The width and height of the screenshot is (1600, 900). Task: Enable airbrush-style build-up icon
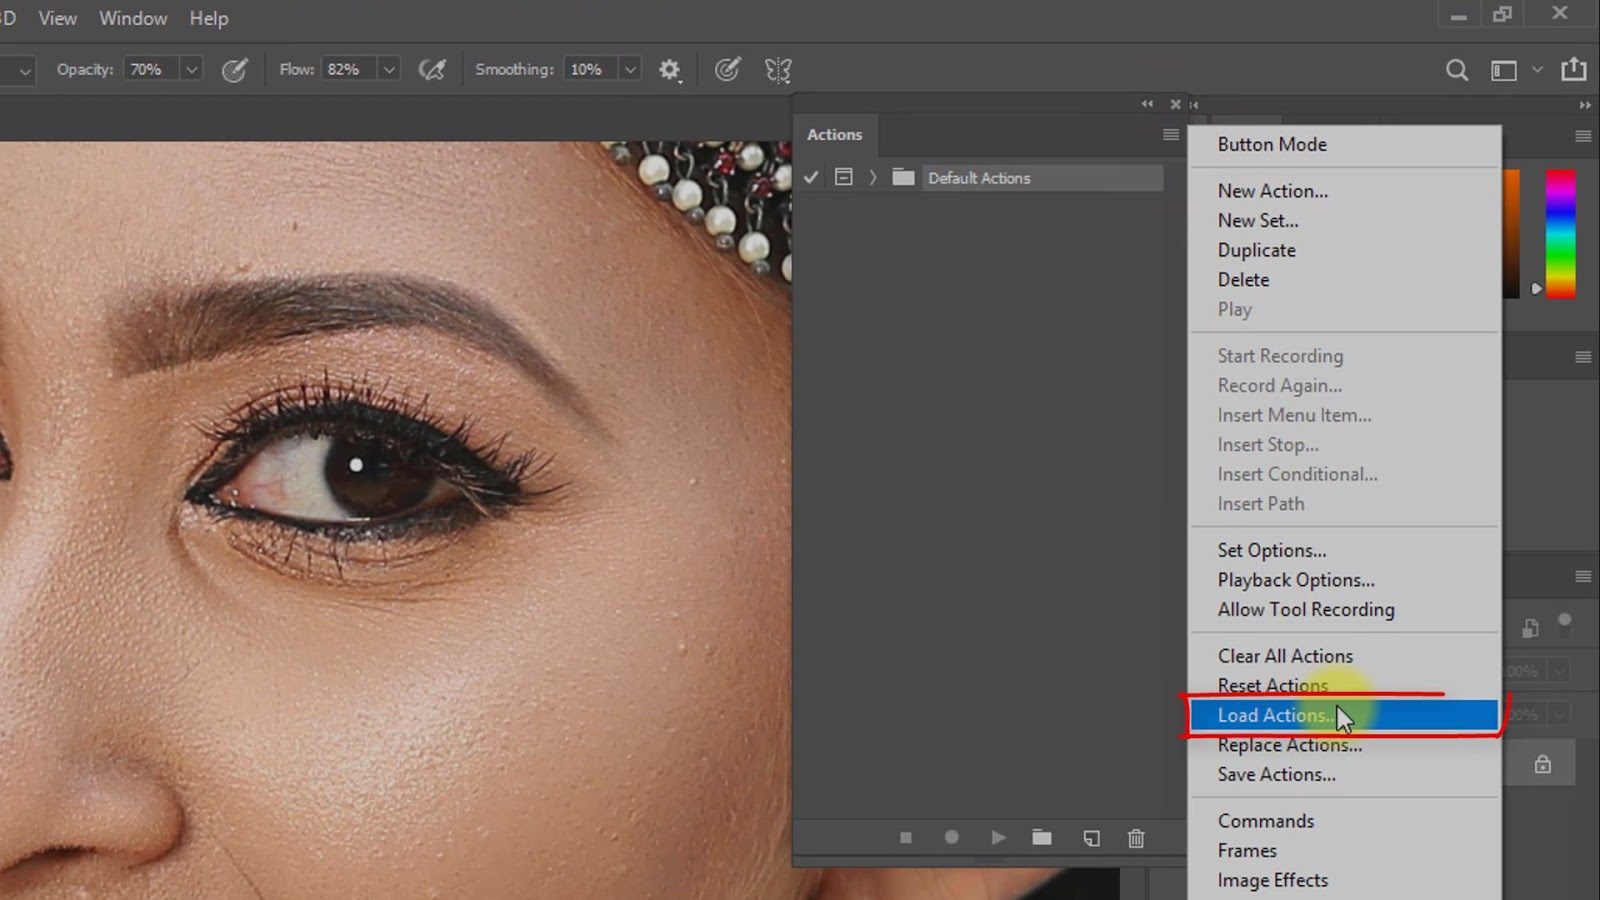pyautogui.click(x=432, y=70)
